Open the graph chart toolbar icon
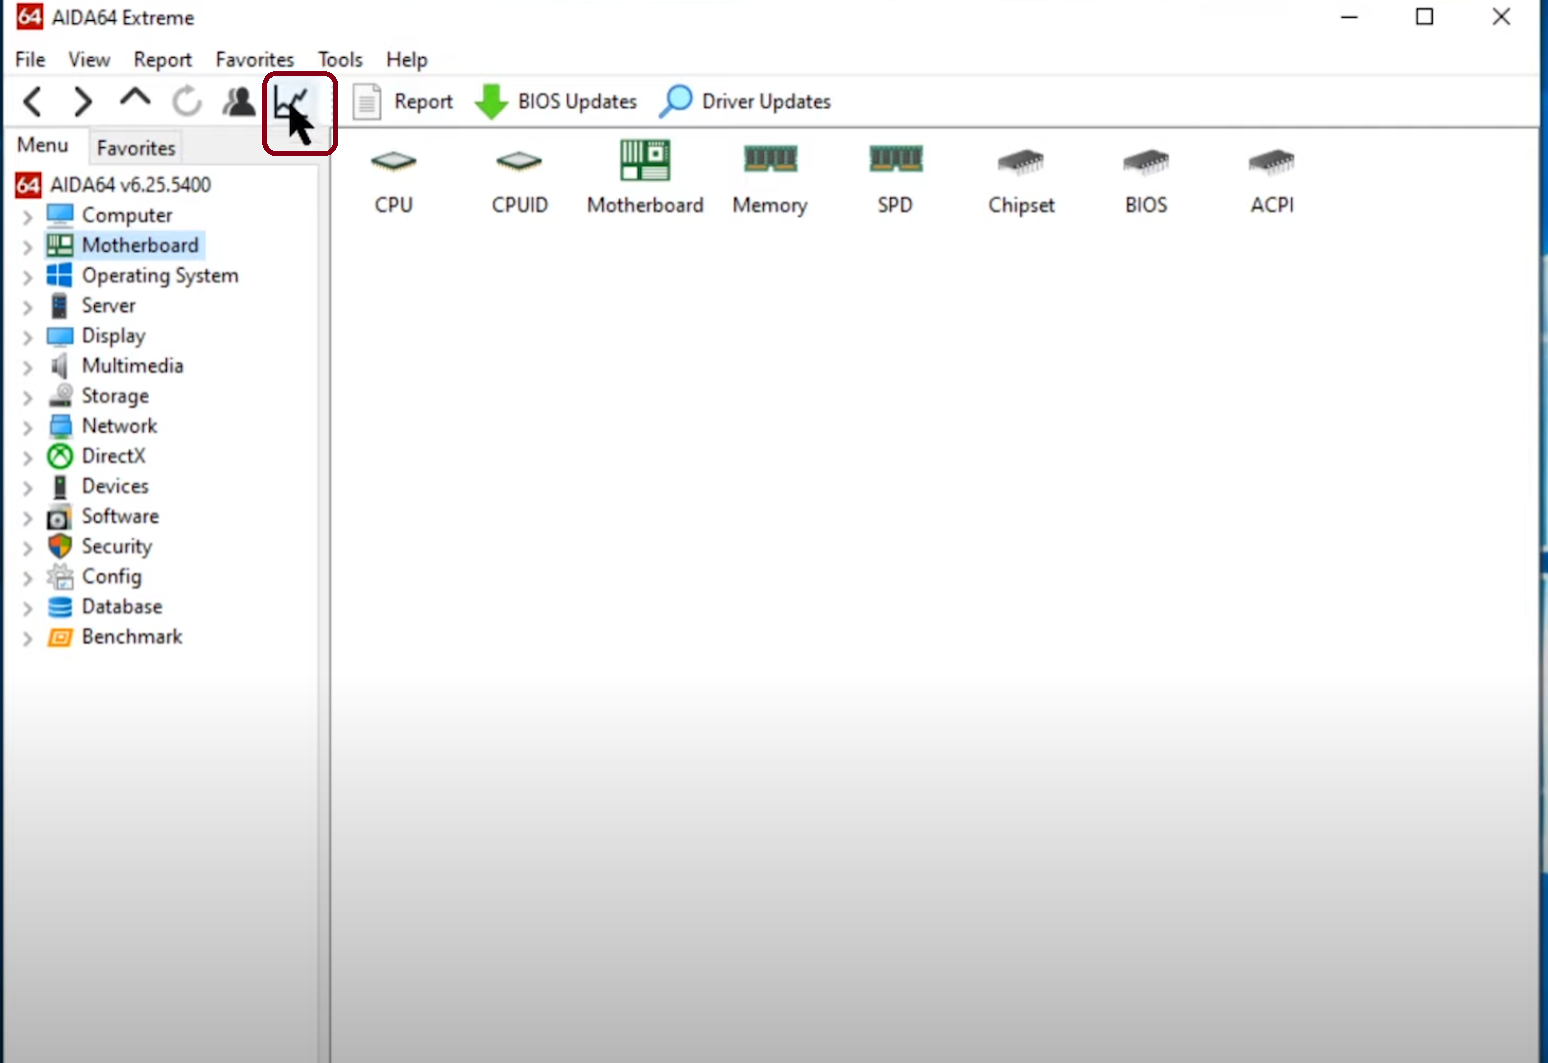Screen dimensions: 1548x1063 (x=292, y=103)
